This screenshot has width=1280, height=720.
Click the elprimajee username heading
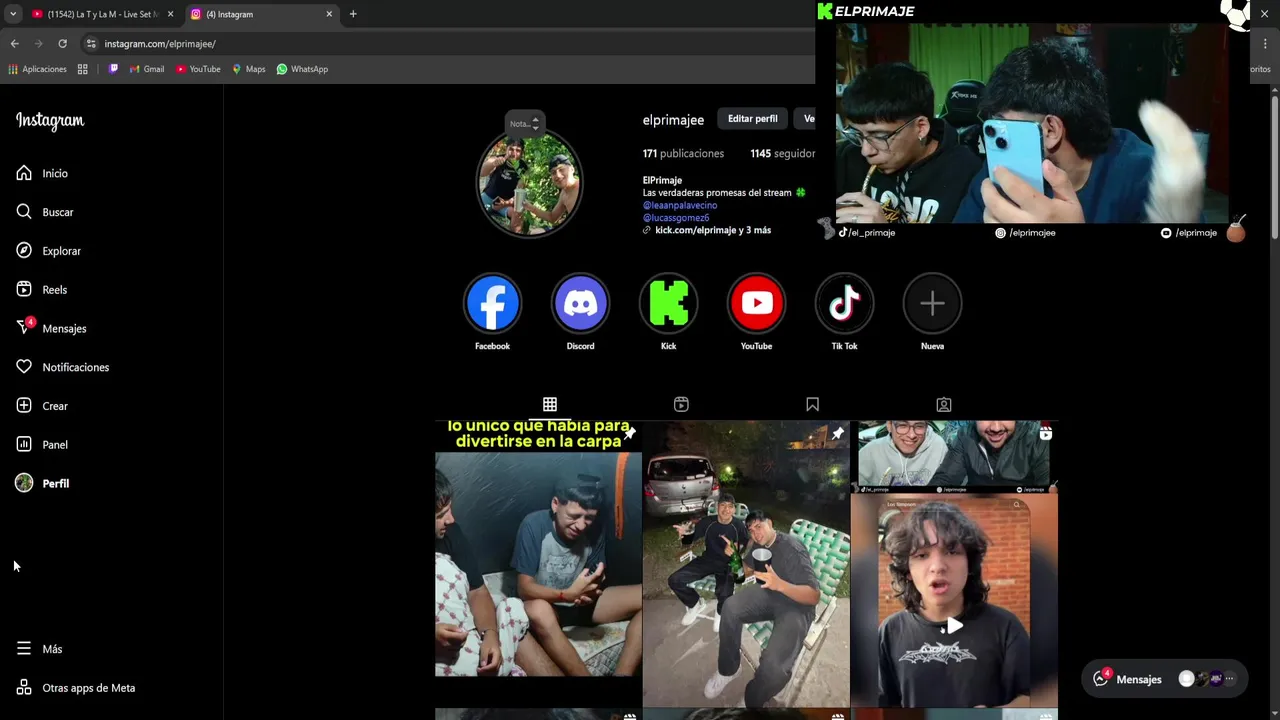(x=673, y=120)
